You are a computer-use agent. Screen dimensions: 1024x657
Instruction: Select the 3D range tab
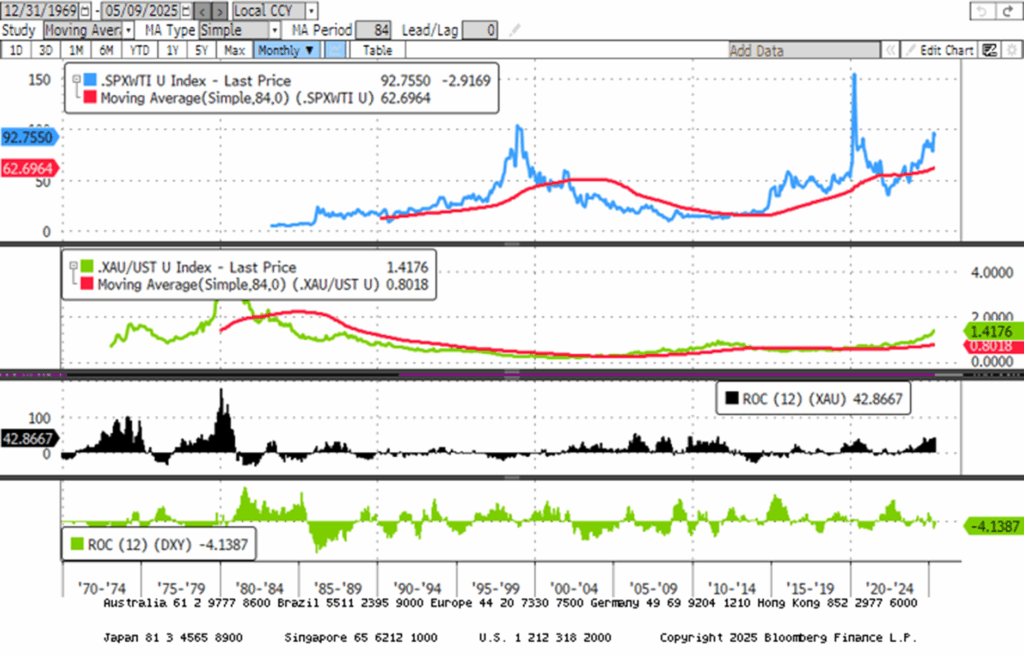46,50
